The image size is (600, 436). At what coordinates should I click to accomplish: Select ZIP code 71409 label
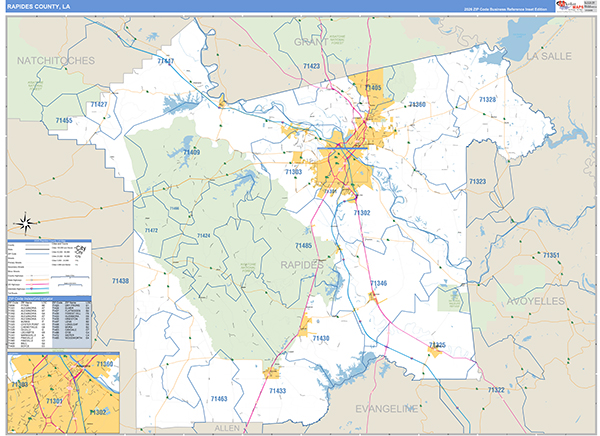(x=190, y=152)
